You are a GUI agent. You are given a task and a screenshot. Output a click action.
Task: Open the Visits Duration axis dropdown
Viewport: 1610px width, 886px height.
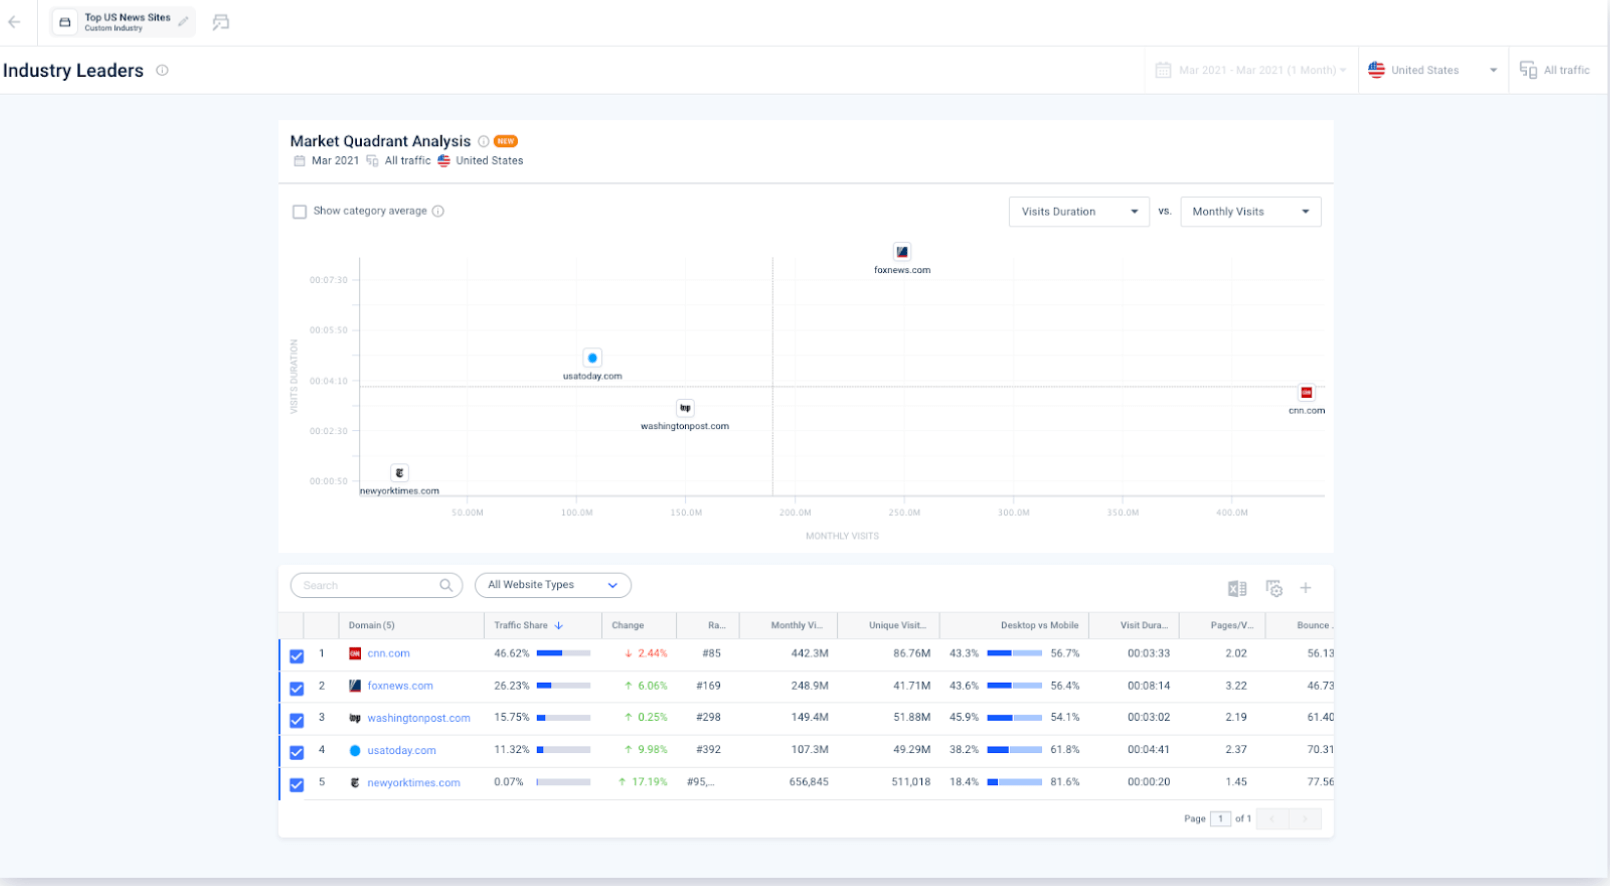click(x=1079, y=212)
